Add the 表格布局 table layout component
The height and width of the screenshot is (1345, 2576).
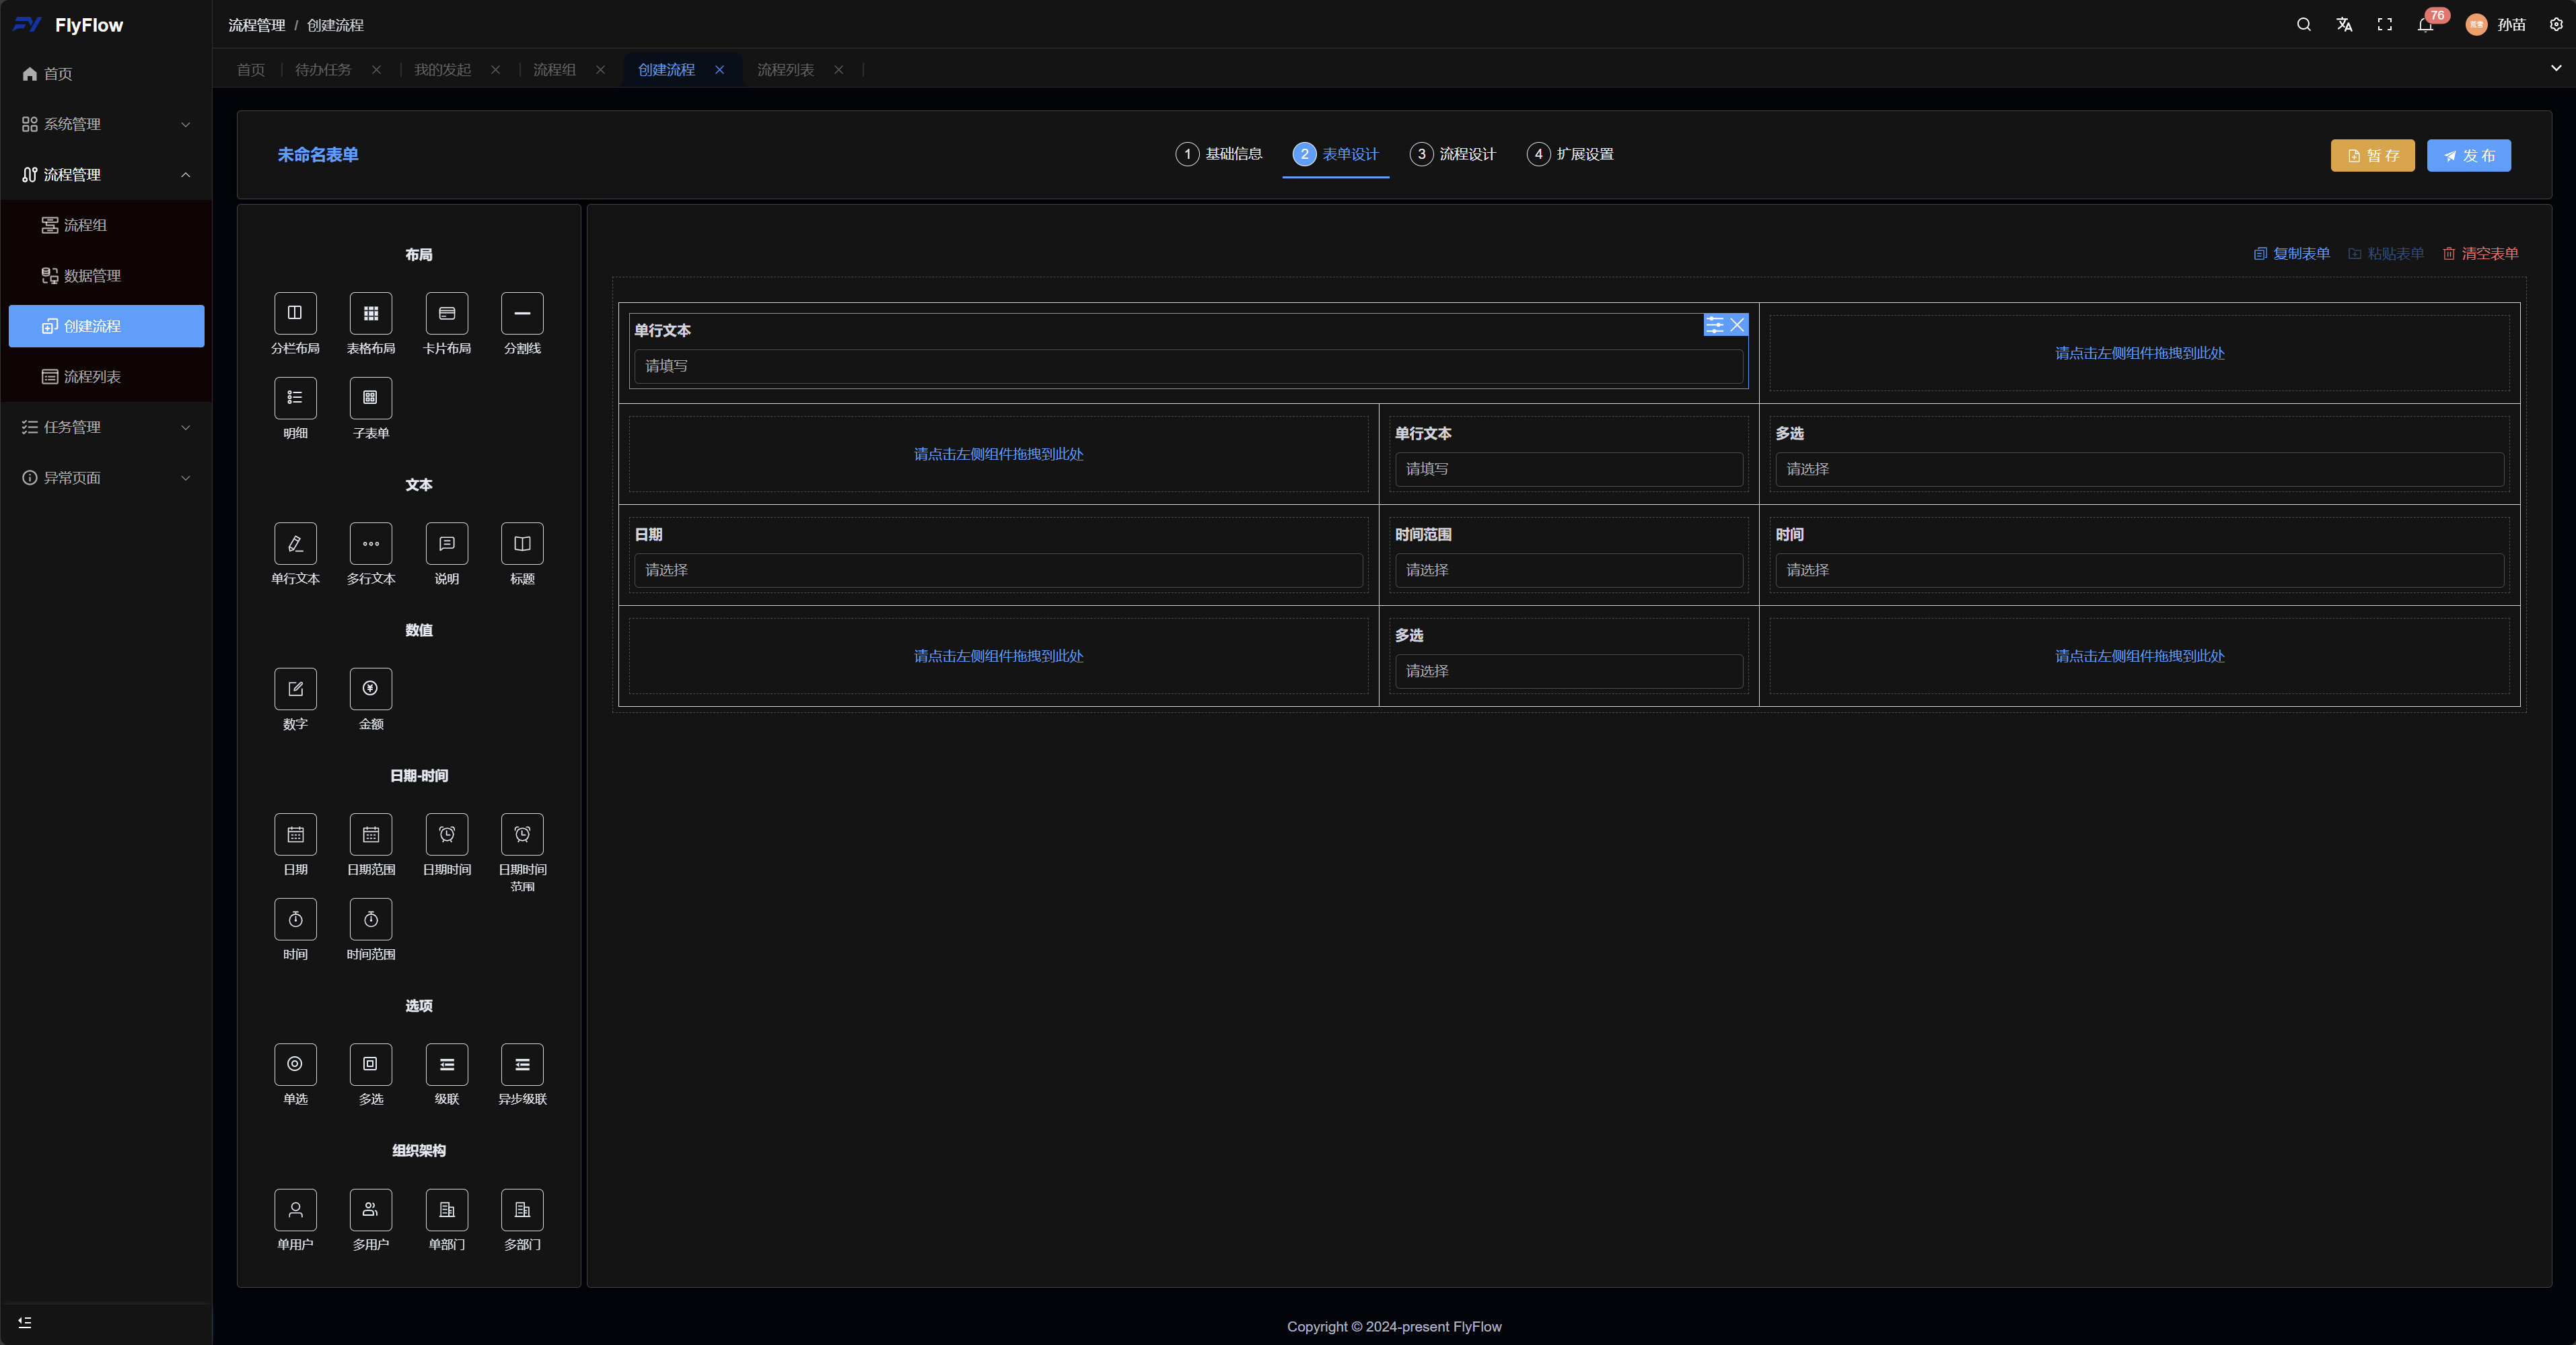point(371,313)
